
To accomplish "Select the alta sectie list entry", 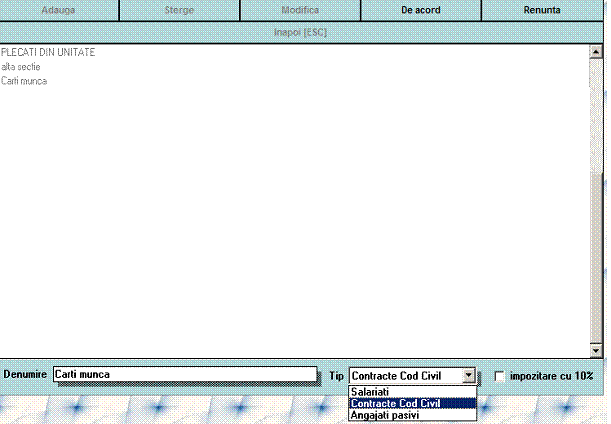I will [x=21, y=66].
